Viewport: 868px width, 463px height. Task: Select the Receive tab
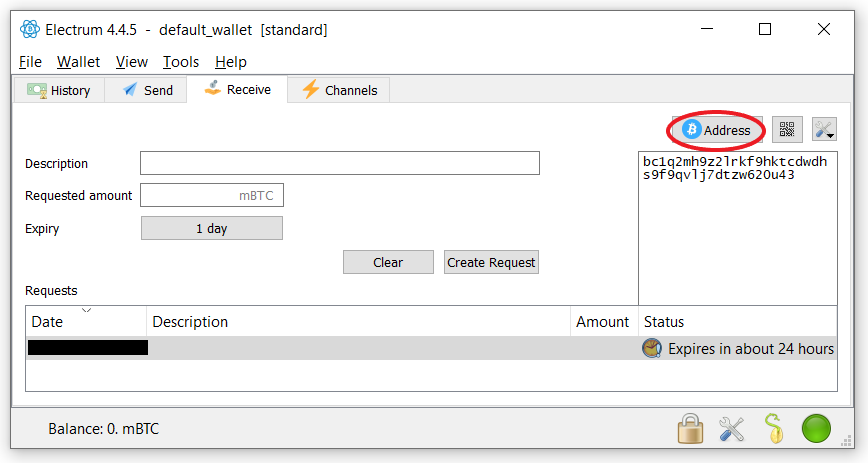coord(237,89)
